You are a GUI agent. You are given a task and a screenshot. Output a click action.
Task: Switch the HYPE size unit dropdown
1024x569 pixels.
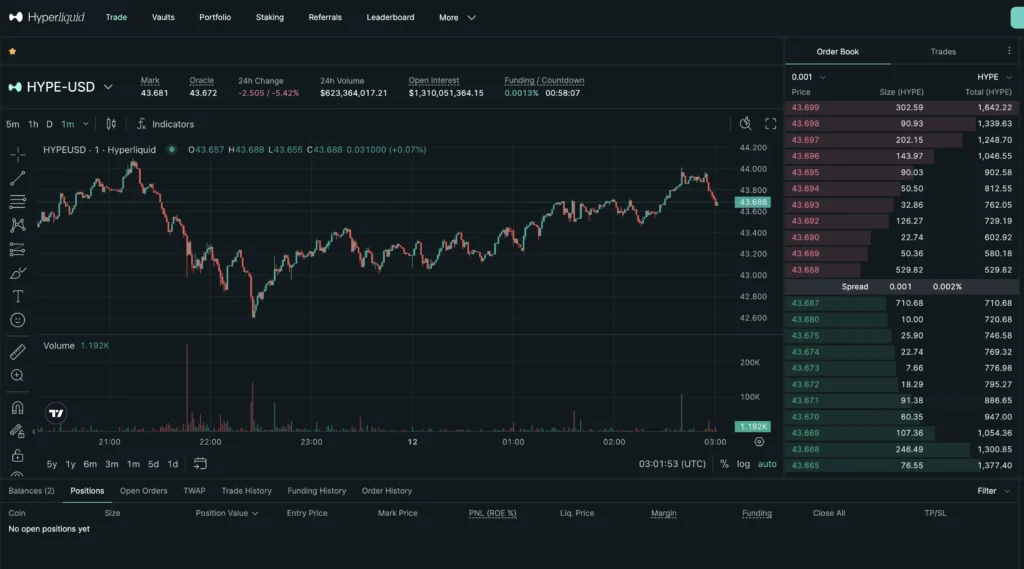point(994,77)
